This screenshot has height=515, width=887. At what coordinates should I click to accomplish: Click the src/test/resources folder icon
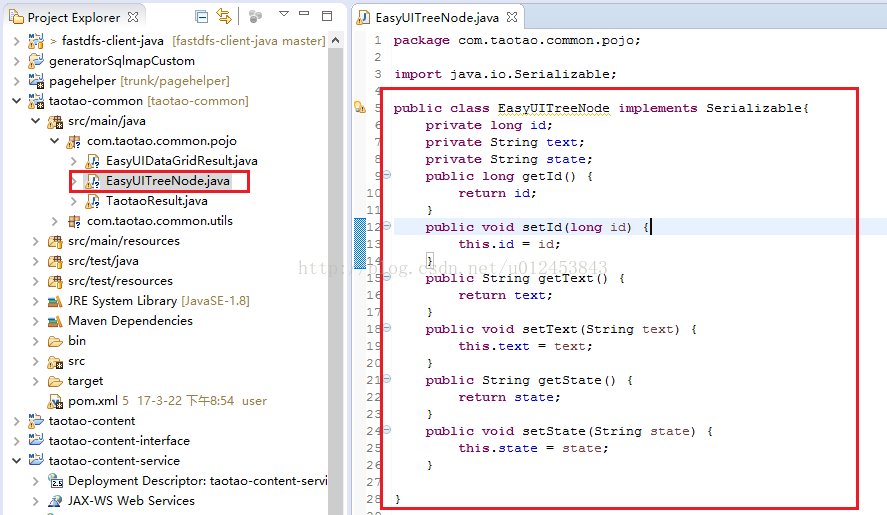[x=55, y=281]
